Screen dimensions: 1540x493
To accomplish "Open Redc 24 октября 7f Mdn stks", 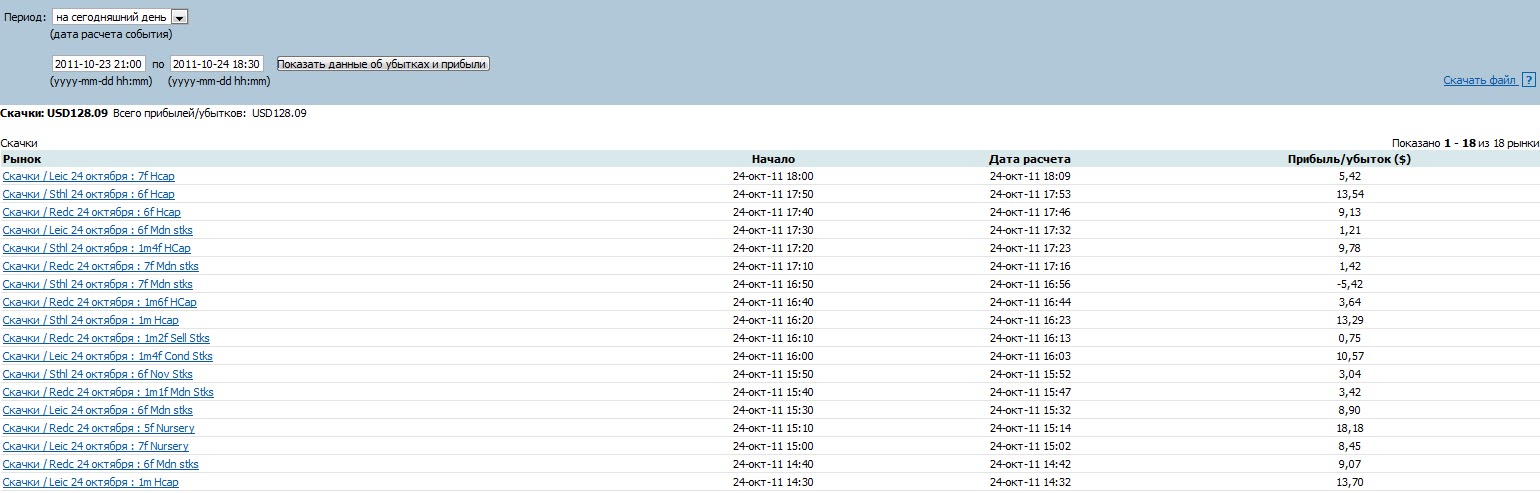I will 101,266.
